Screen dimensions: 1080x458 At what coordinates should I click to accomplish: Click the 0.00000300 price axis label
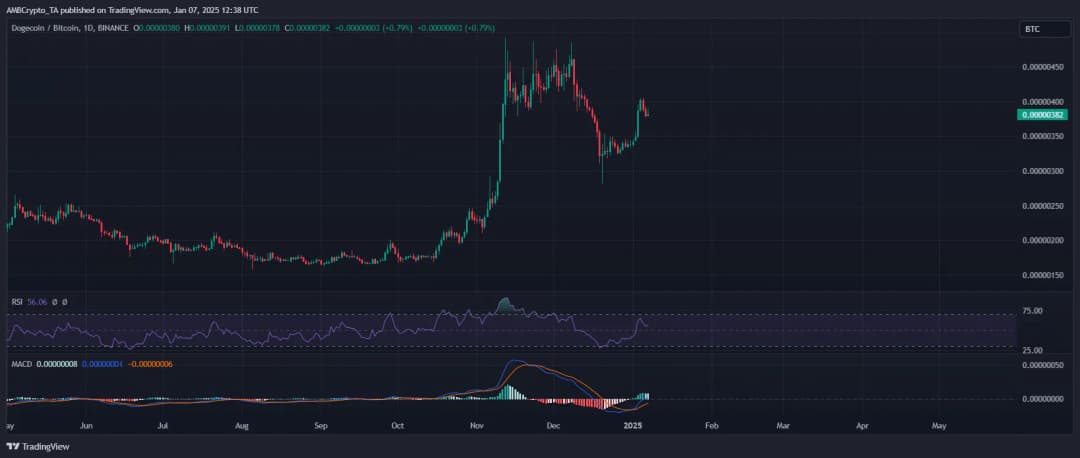1044,171
